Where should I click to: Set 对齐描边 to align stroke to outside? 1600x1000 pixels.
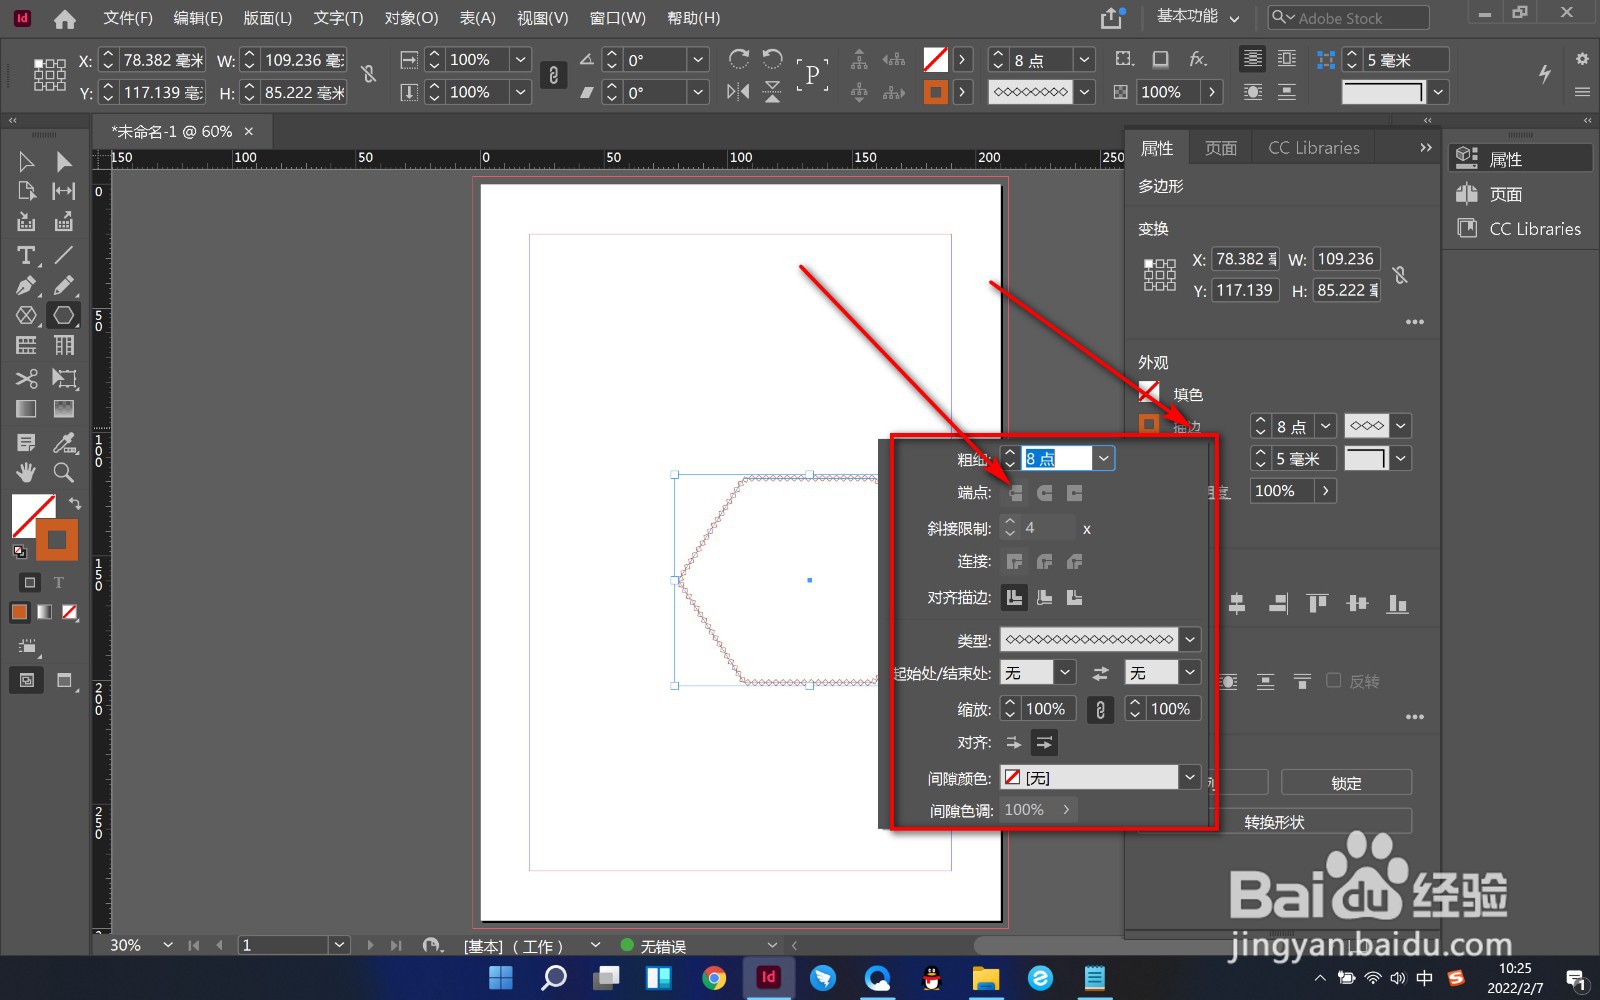1075,598
